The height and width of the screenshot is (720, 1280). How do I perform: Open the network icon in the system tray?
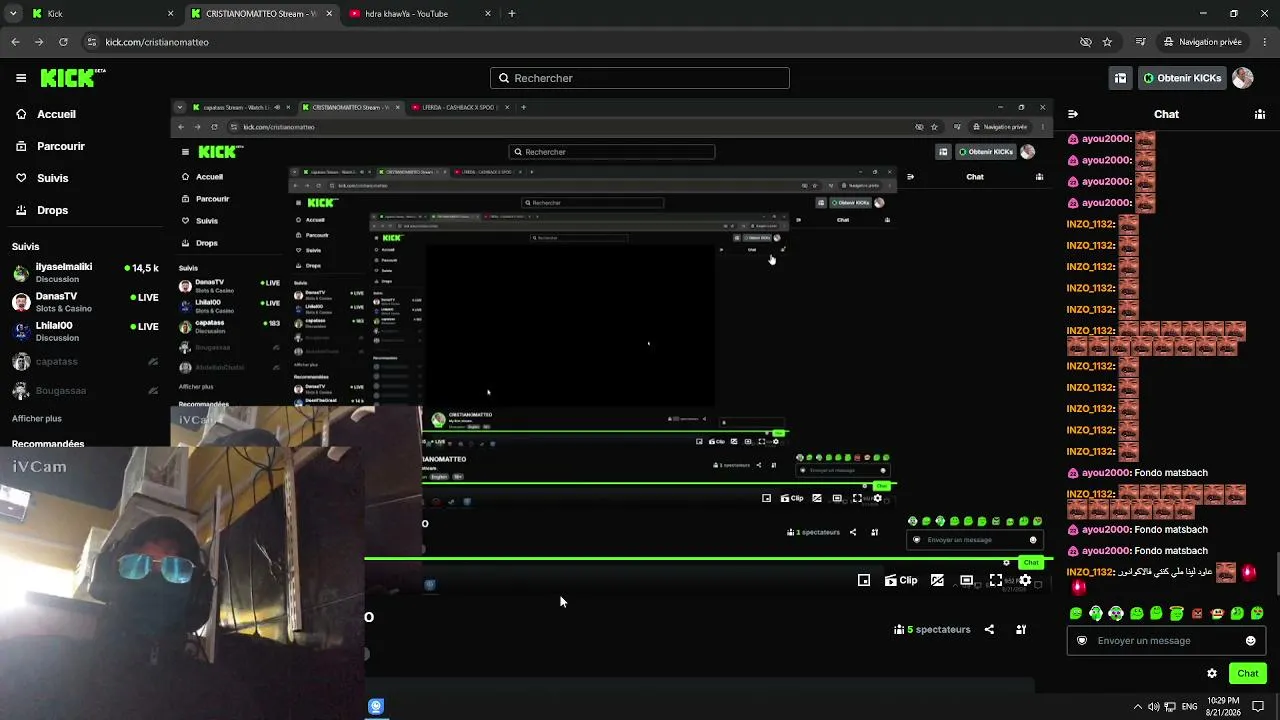(1170, 707)
